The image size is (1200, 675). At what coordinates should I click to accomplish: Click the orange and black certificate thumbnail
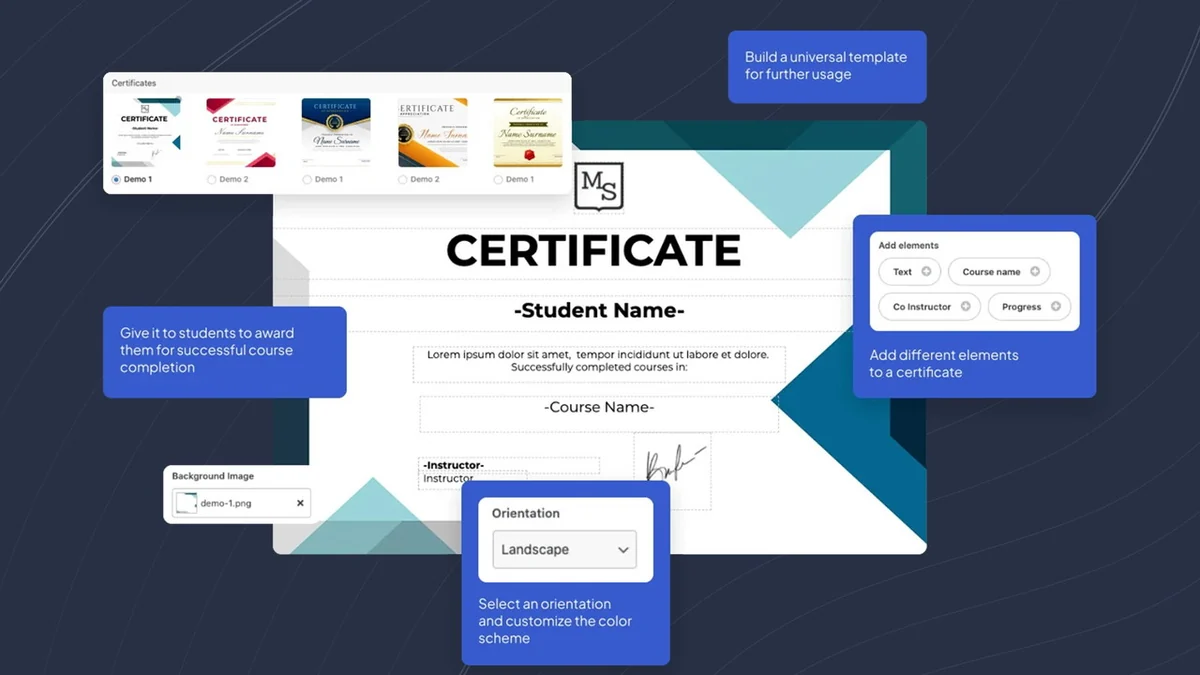tap(432, 132)
